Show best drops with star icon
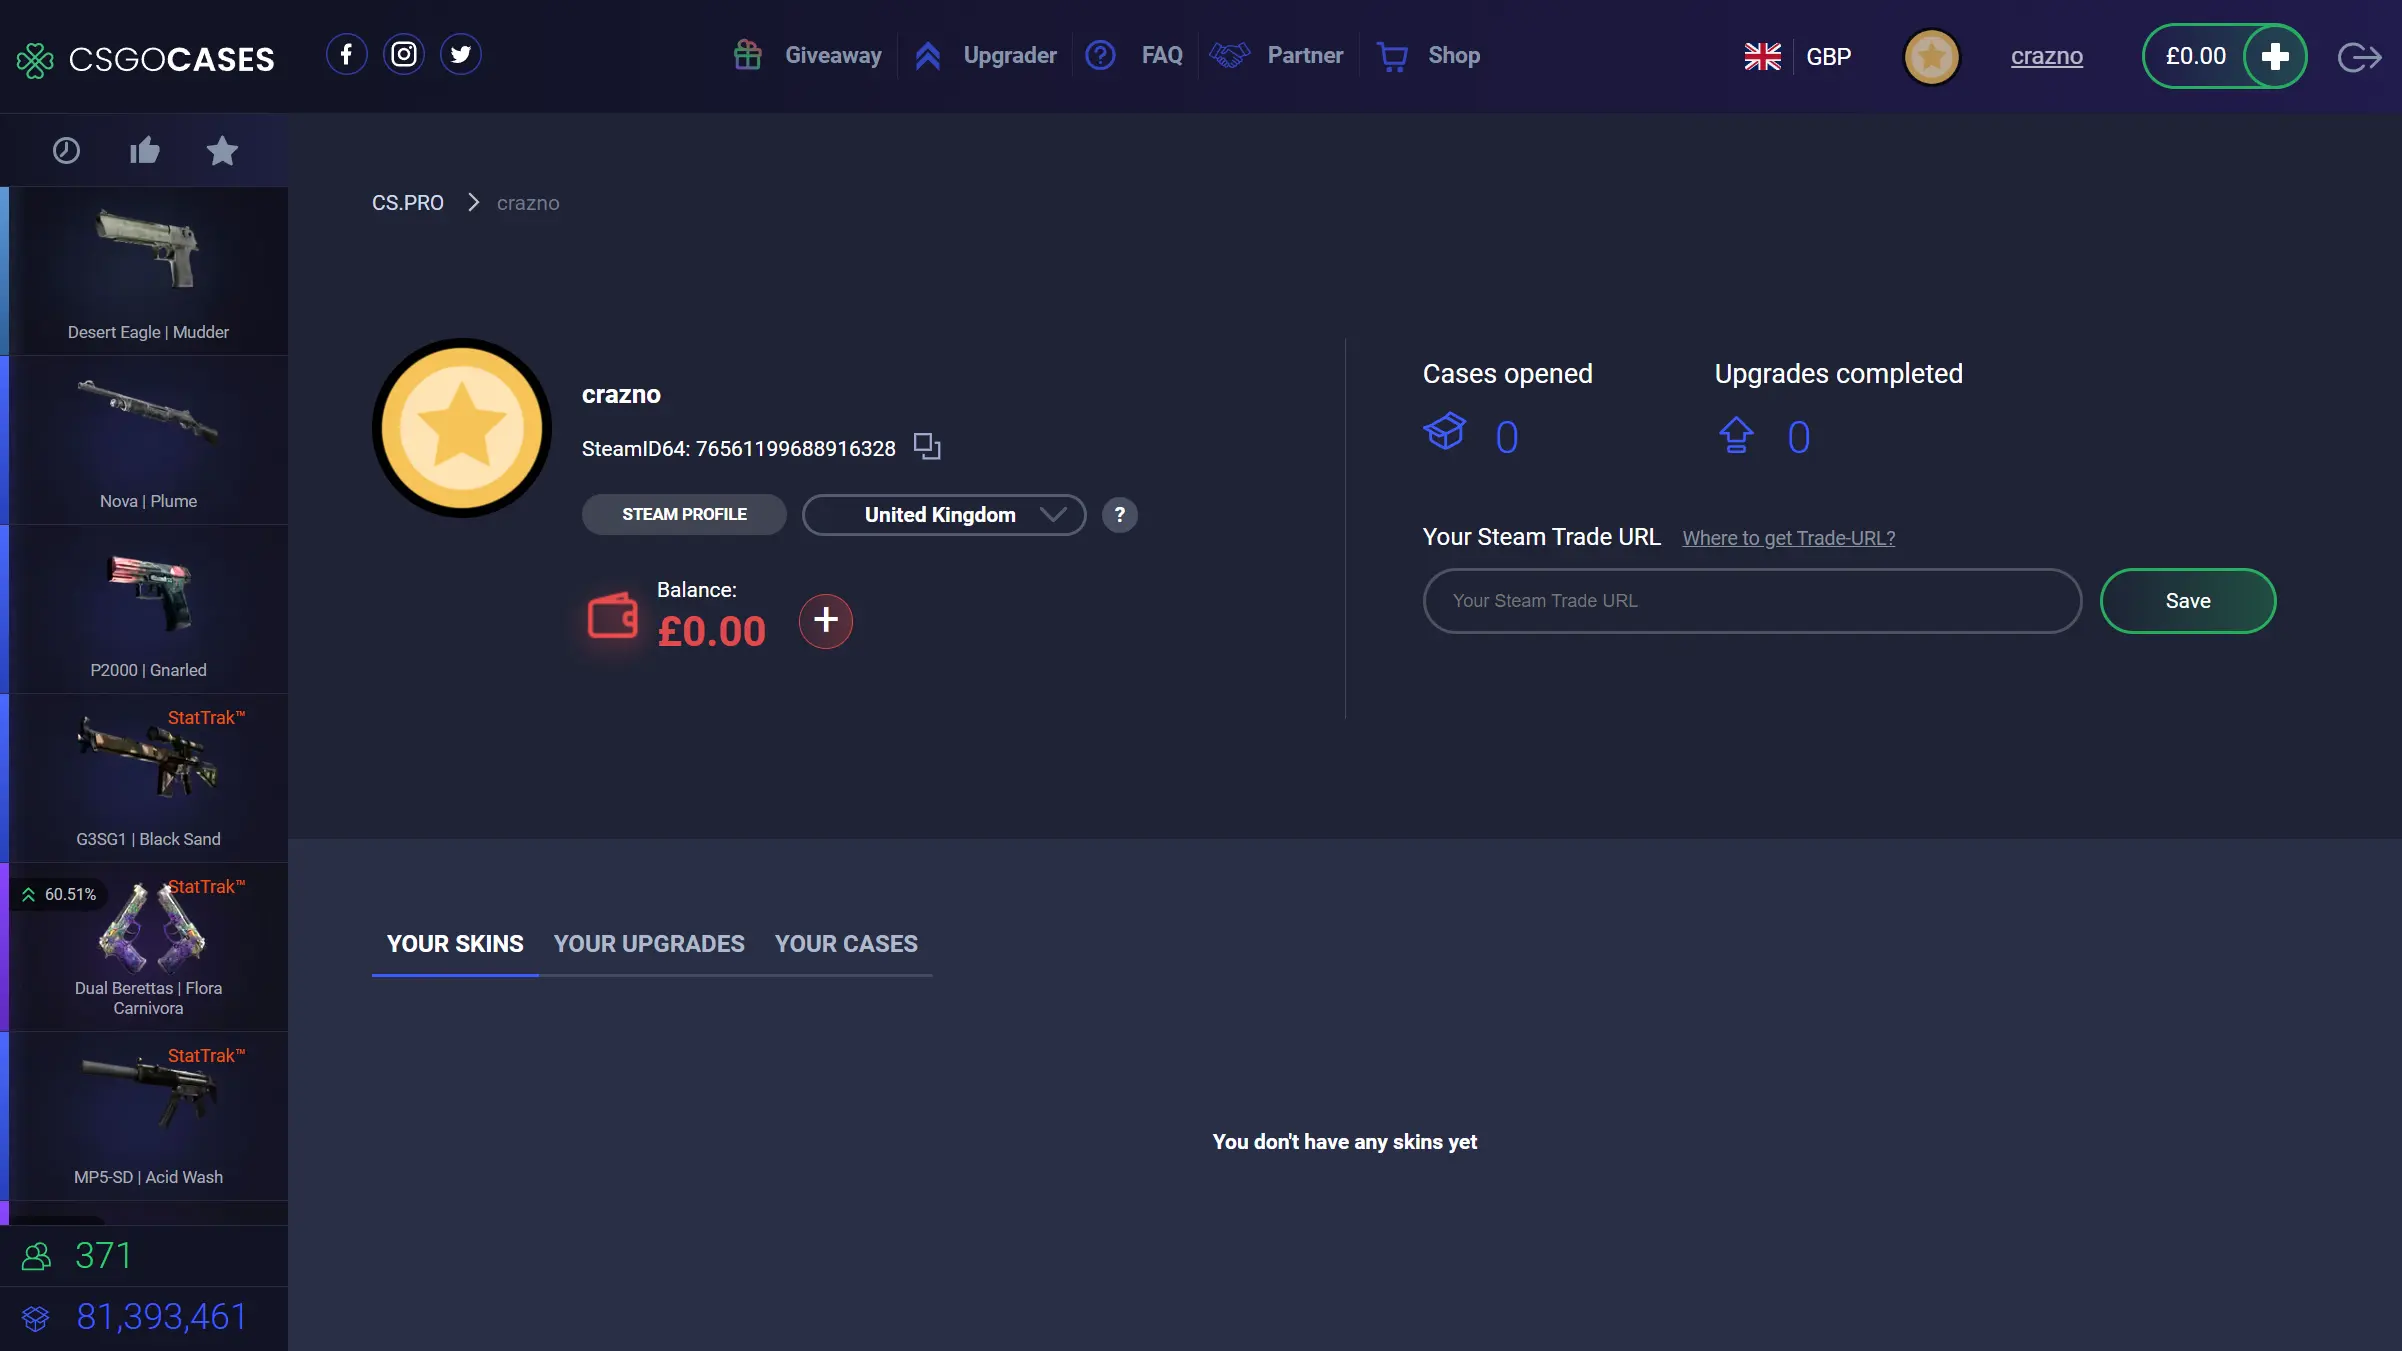2402x1351 pixels. pyautogui.click(x=222, y=150)
